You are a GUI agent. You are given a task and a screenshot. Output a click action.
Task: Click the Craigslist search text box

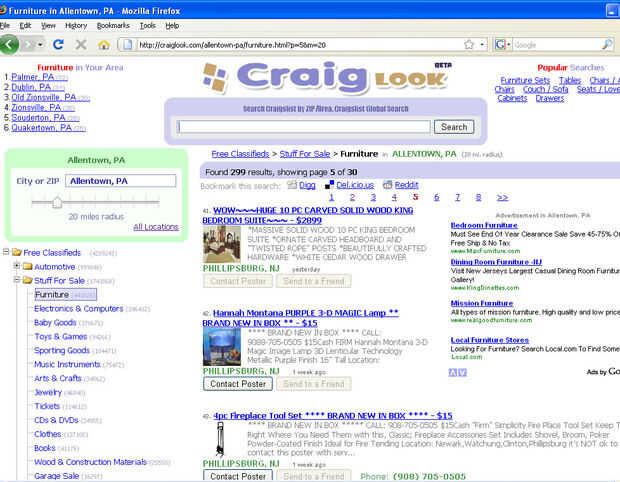click(304, 127)
